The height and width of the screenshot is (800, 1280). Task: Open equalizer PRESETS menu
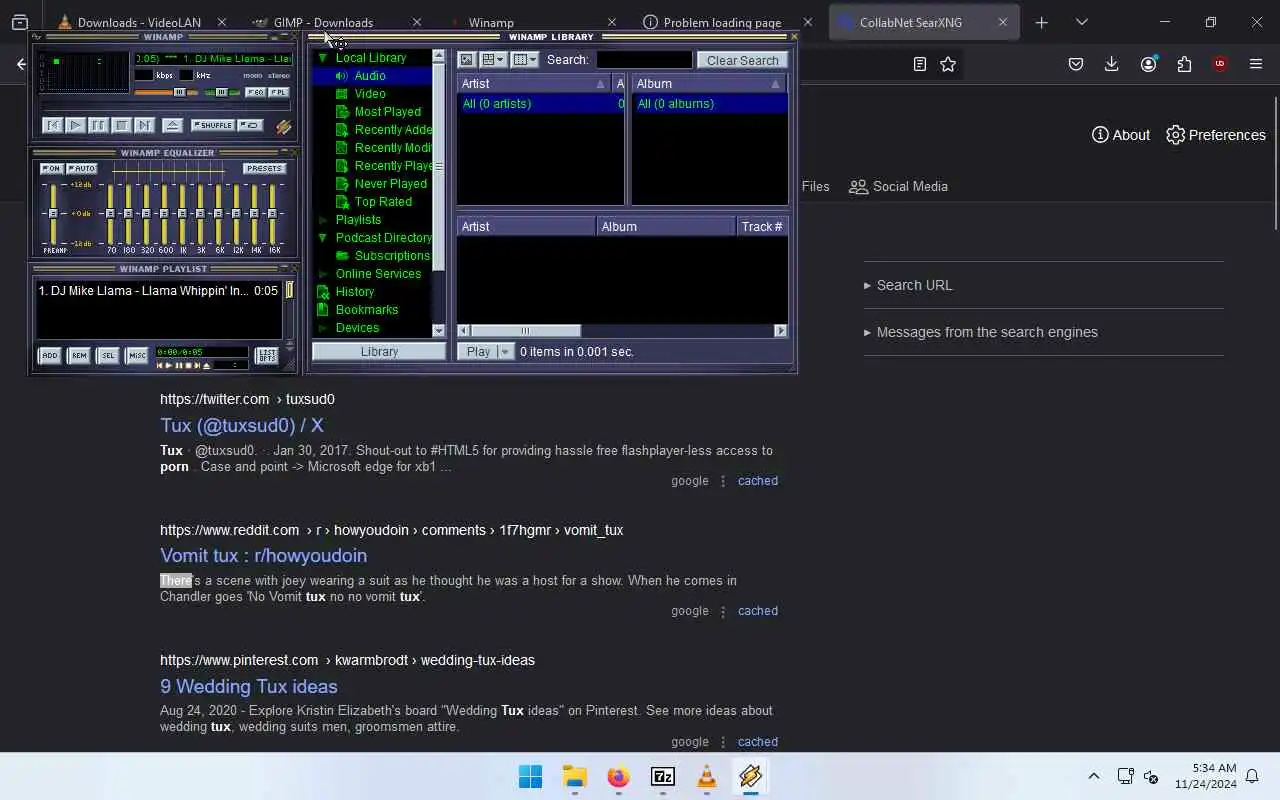pos(264,168)
